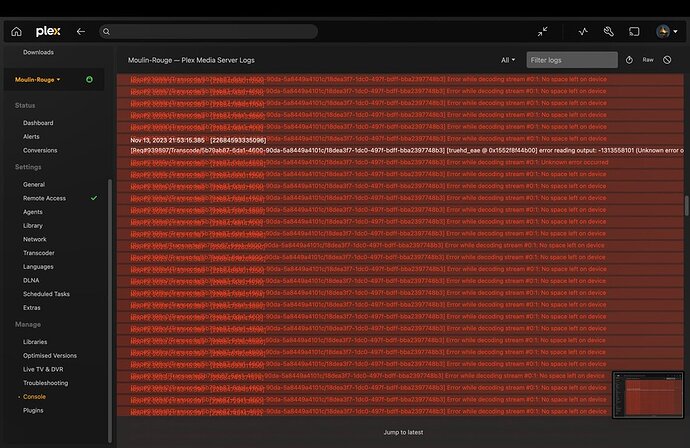The width and height of the screenshot is (690, 448).
Task: Open the activity pulse icon
Action: click(x=583, y=31)
